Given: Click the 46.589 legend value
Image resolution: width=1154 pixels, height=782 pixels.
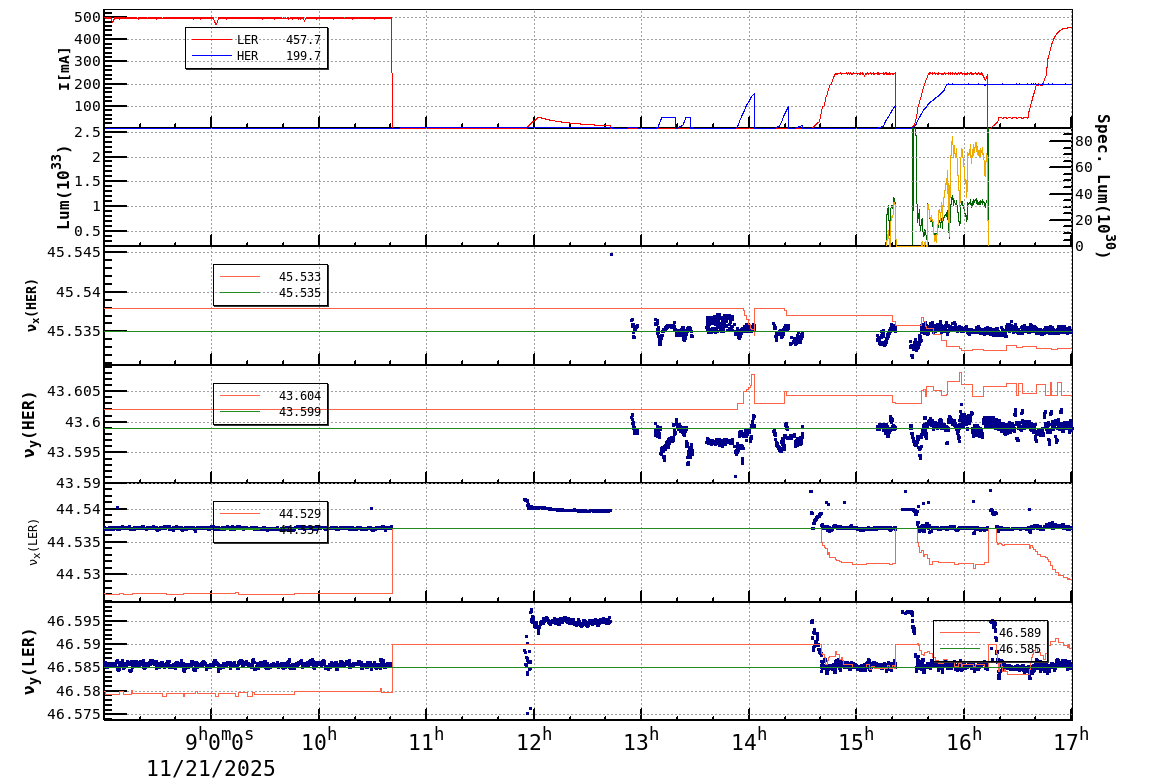Looking at the screenshot, I should (x=1019, y=633).
